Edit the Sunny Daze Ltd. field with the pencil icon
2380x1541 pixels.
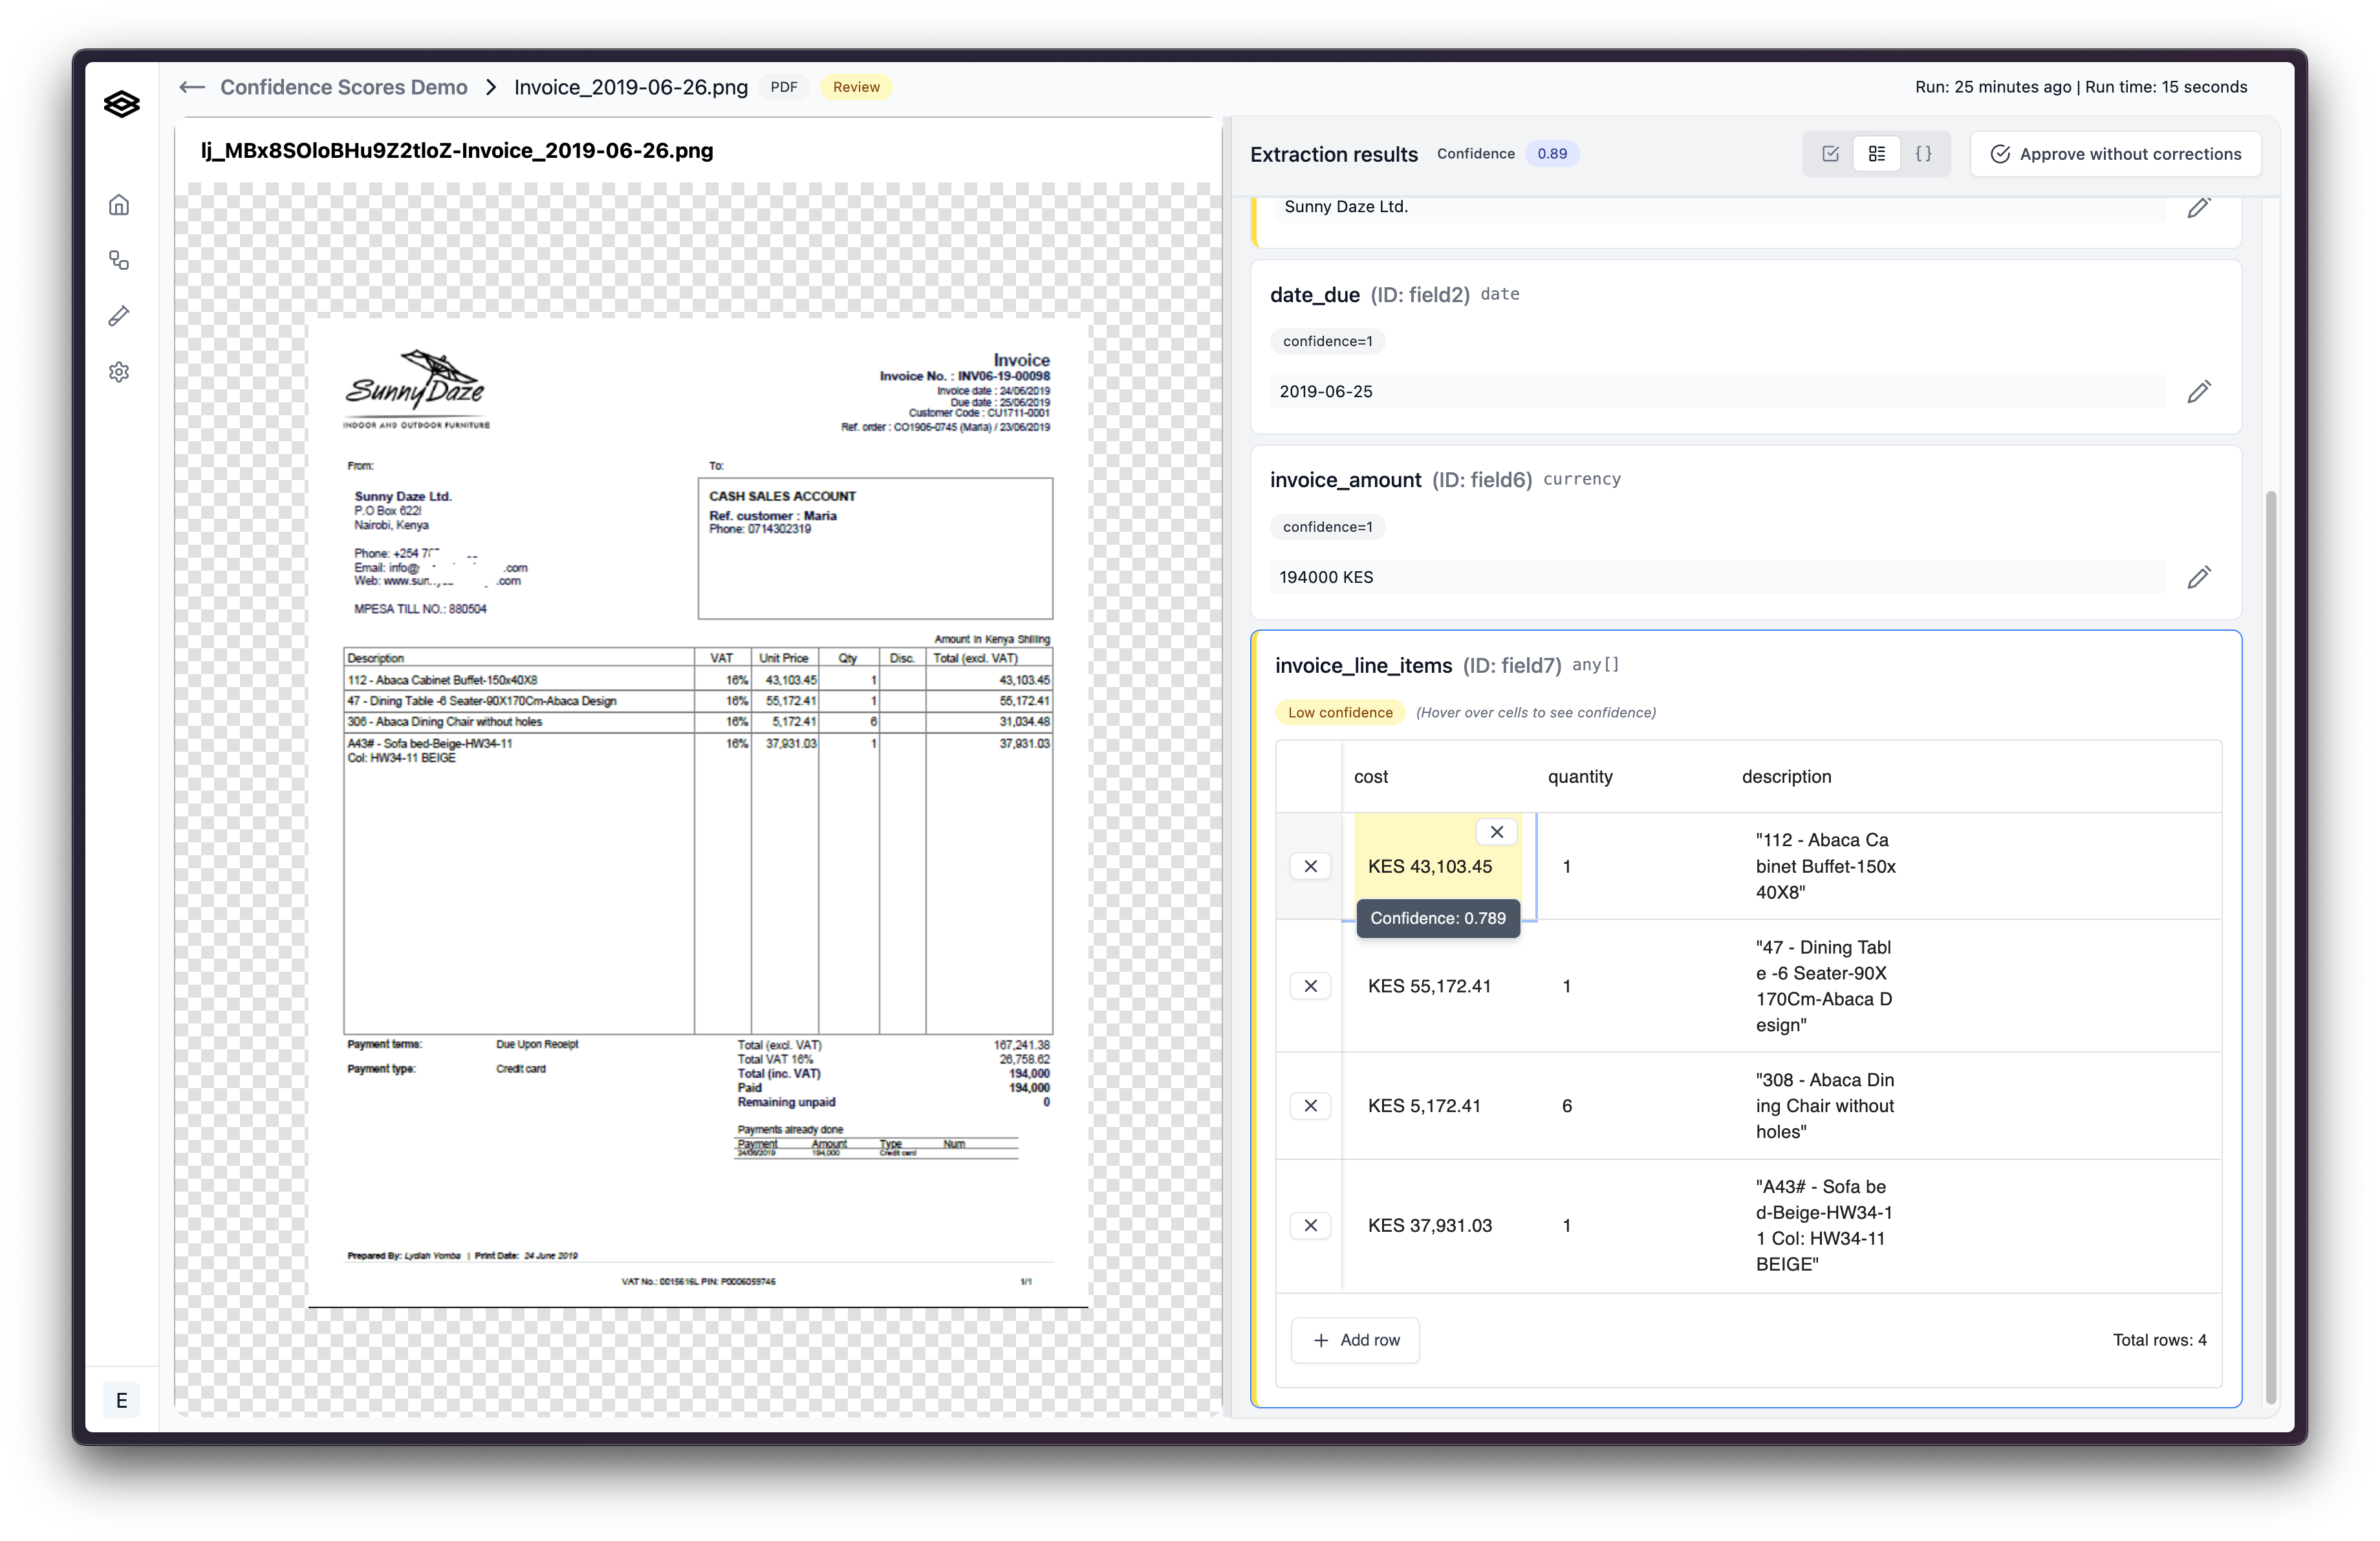2198,208
